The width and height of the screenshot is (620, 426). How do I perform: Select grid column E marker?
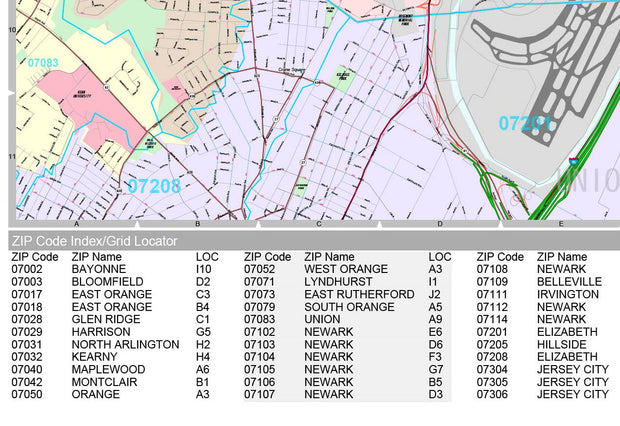tap(560, 224)
